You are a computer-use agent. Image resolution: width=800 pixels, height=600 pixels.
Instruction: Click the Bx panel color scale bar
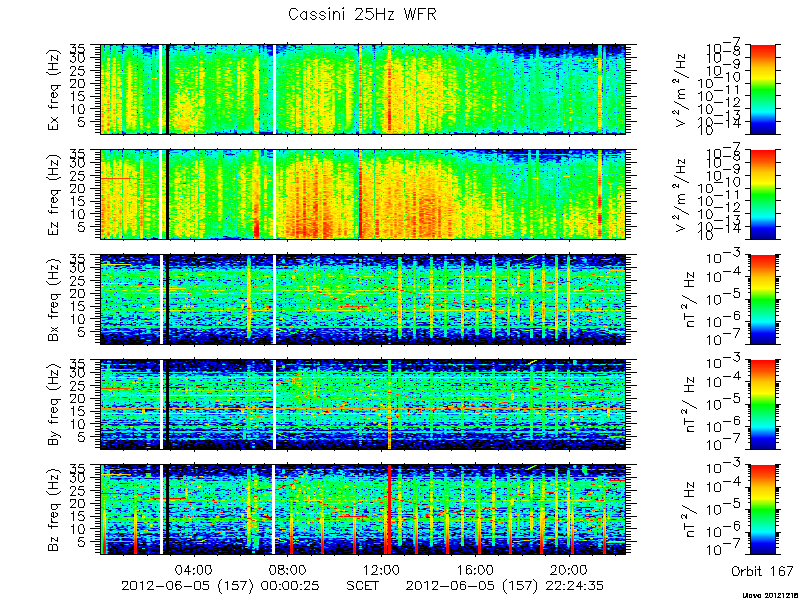coord(762,299)
